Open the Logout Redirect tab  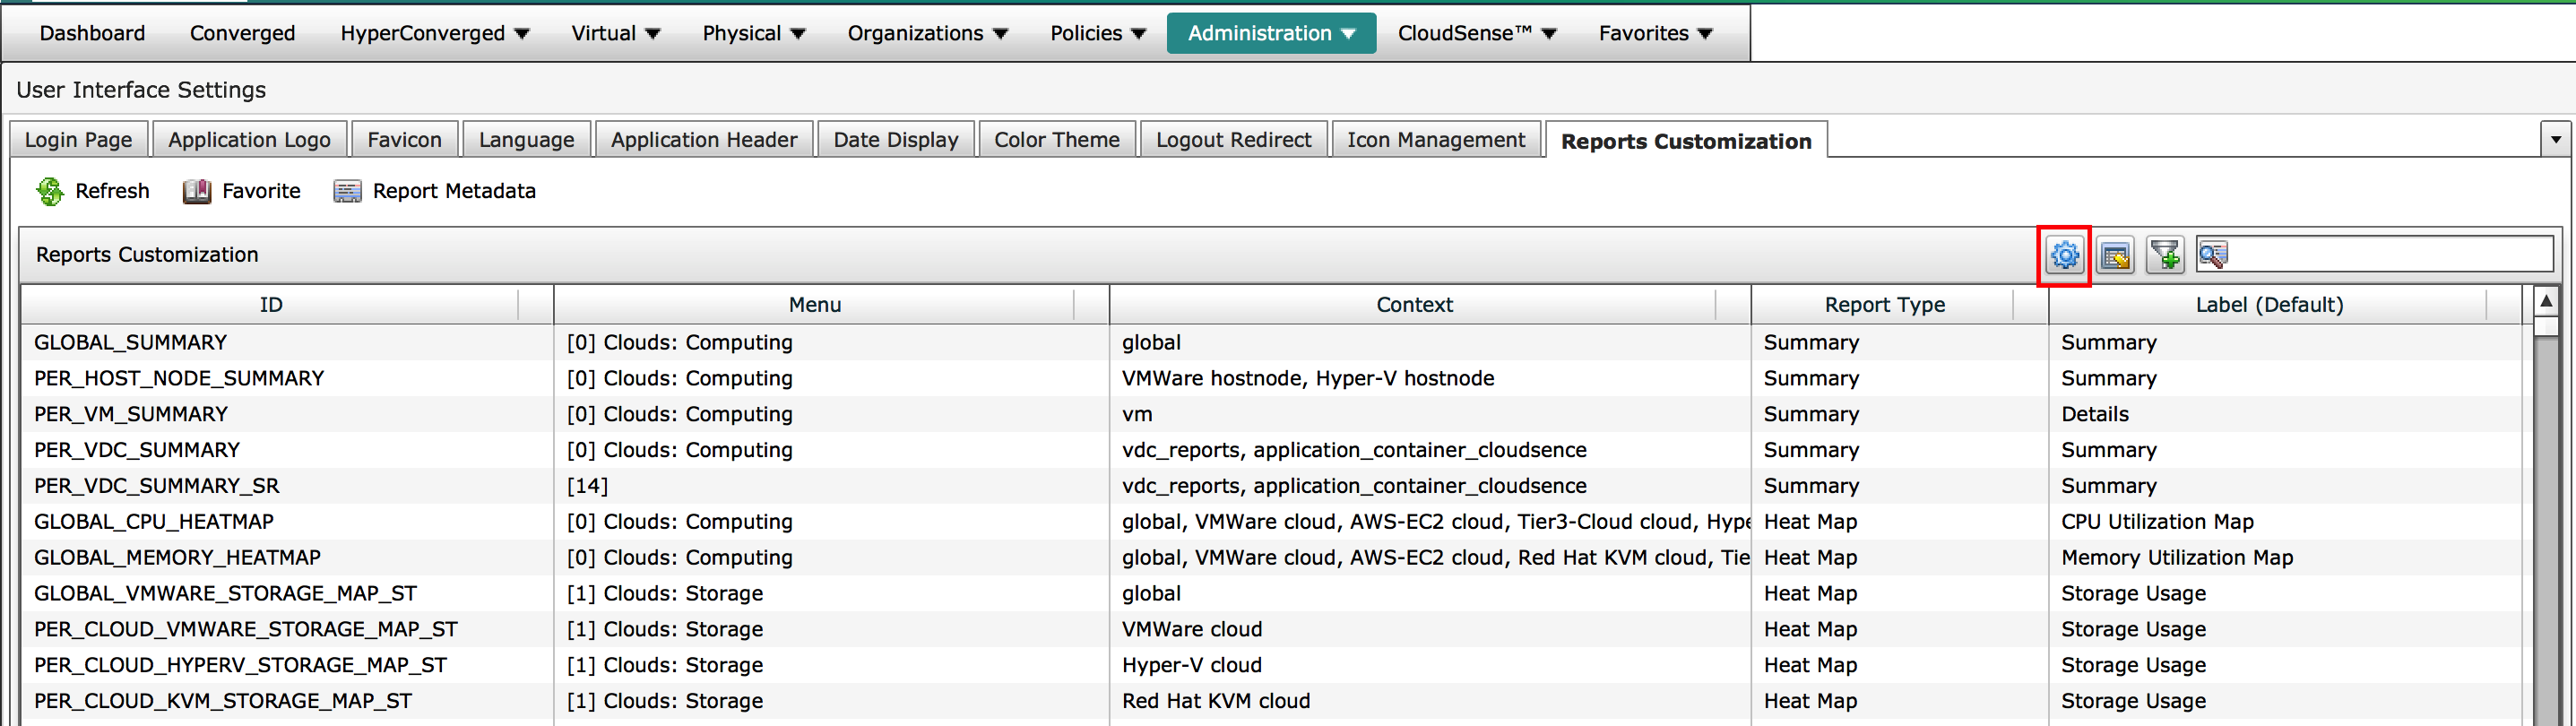coord(1233,140)
